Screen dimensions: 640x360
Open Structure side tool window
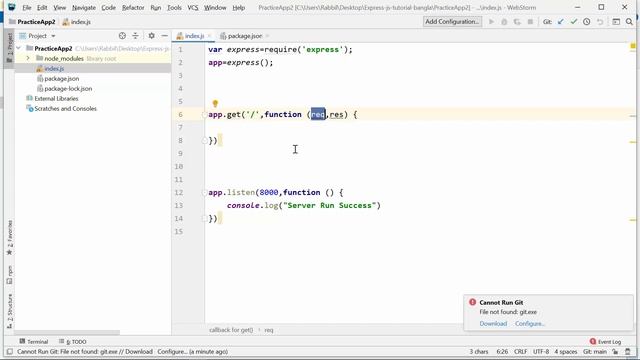(9, 311)
